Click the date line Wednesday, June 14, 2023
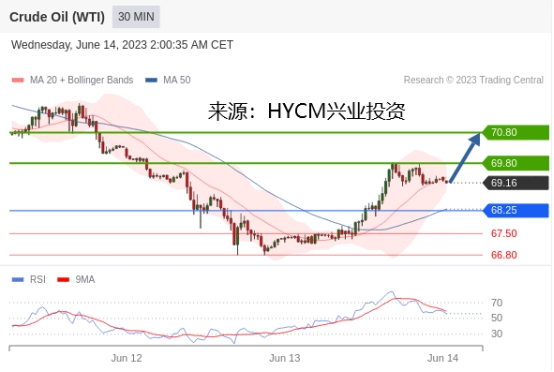The height and width of the screenshot is (372, 554). 122,45
